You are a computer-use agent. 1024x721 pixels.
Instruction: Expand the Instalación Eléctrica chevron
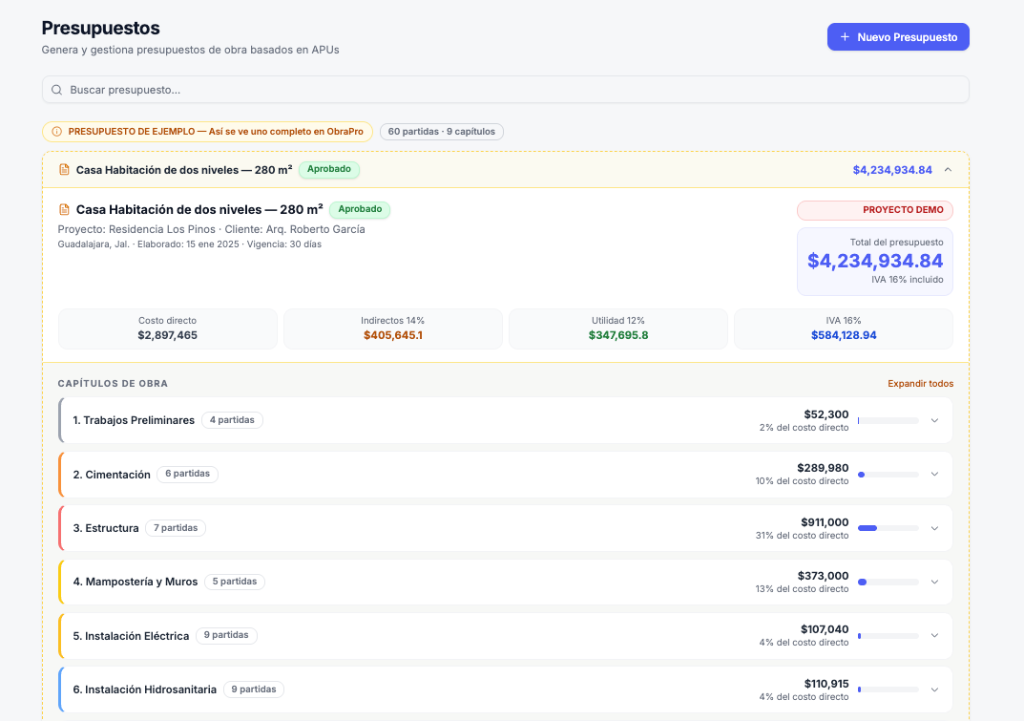pos(935,635)
